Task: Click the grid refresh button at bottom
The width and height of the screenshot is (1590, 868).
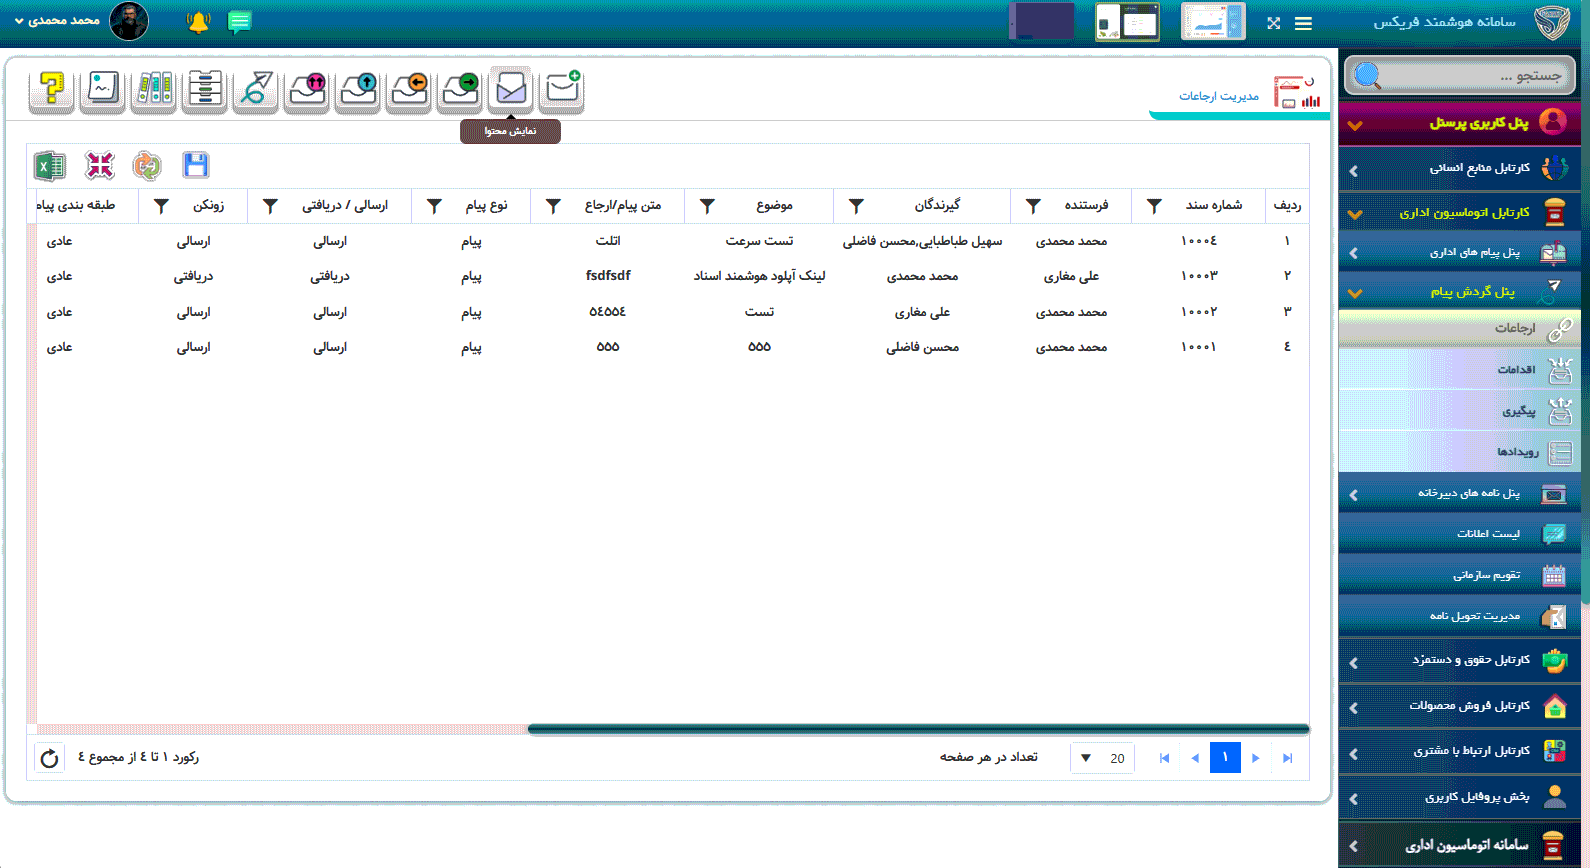Action: 49,758
